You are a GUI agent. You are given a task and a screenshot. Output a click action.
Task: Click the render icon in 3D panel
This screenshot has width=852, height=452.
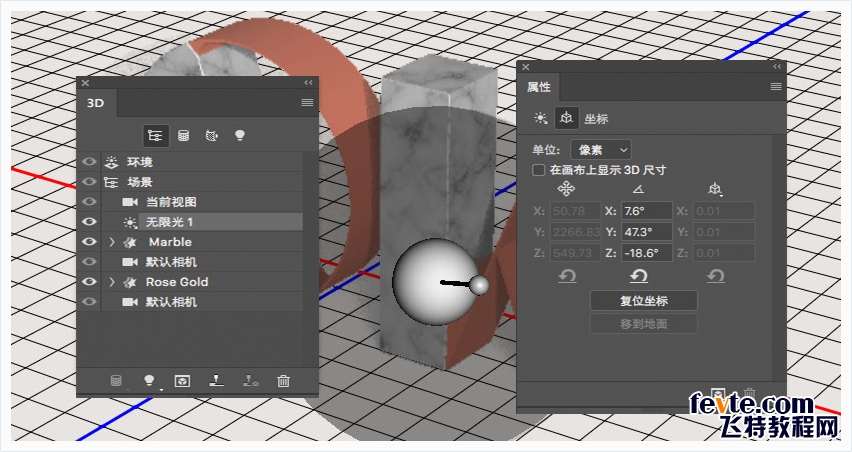coord(182,381)
